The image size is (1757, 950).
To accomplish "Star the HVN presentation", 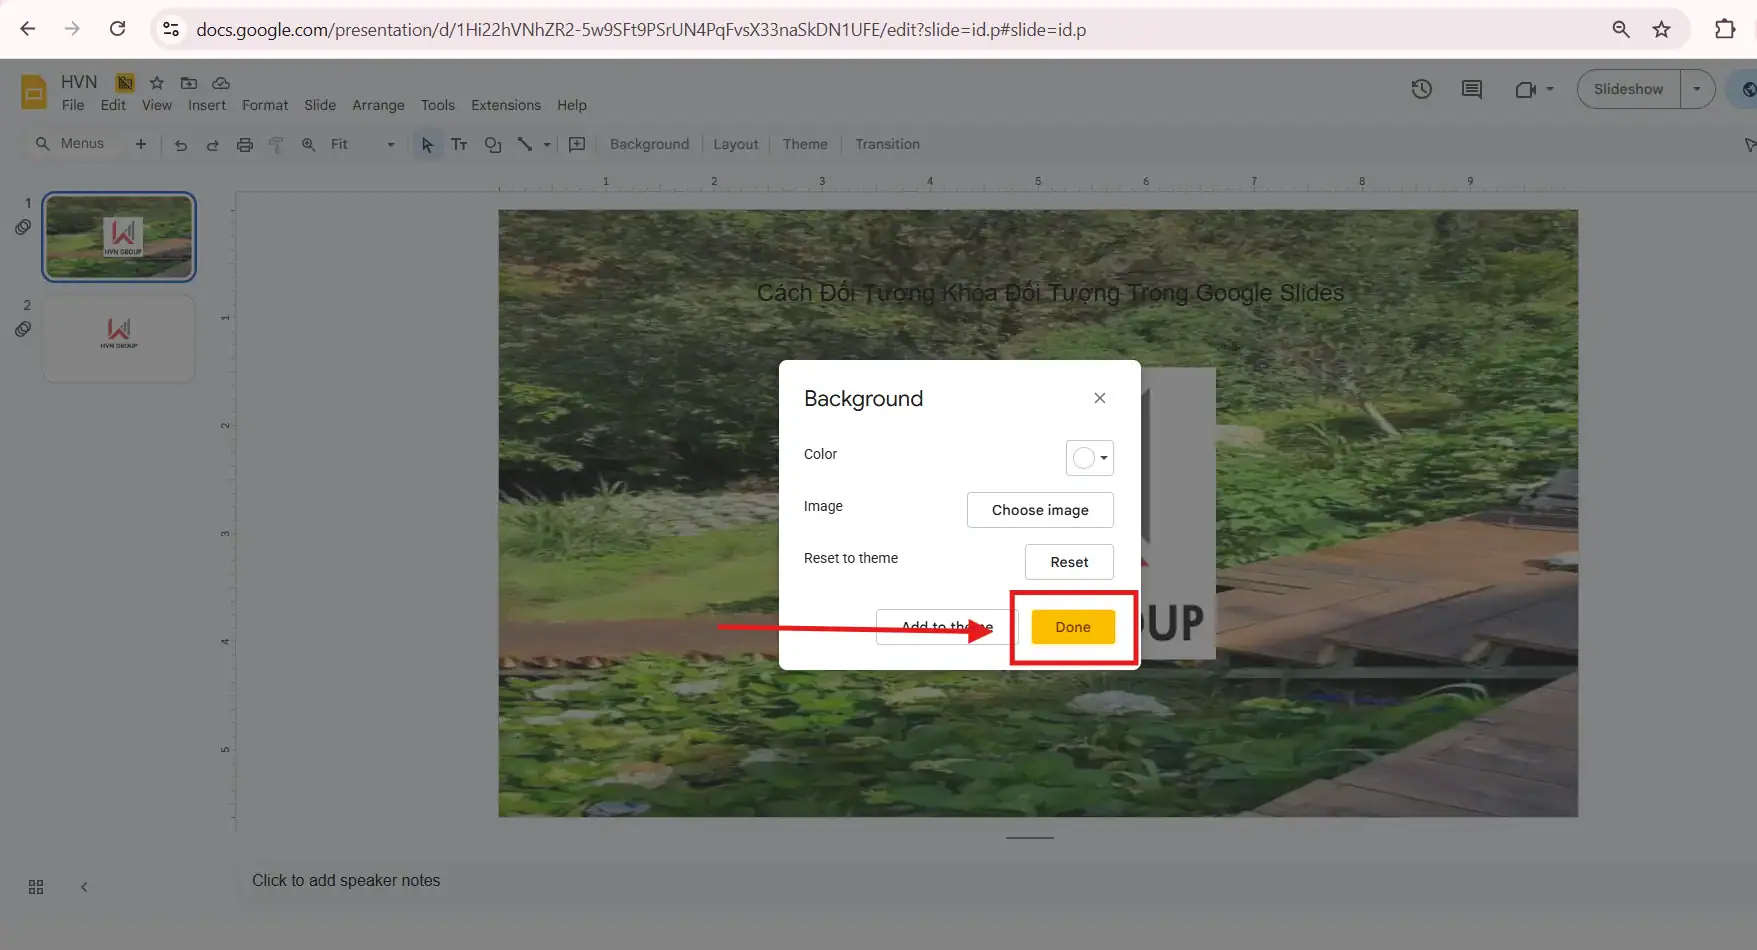I will (157, 83).
